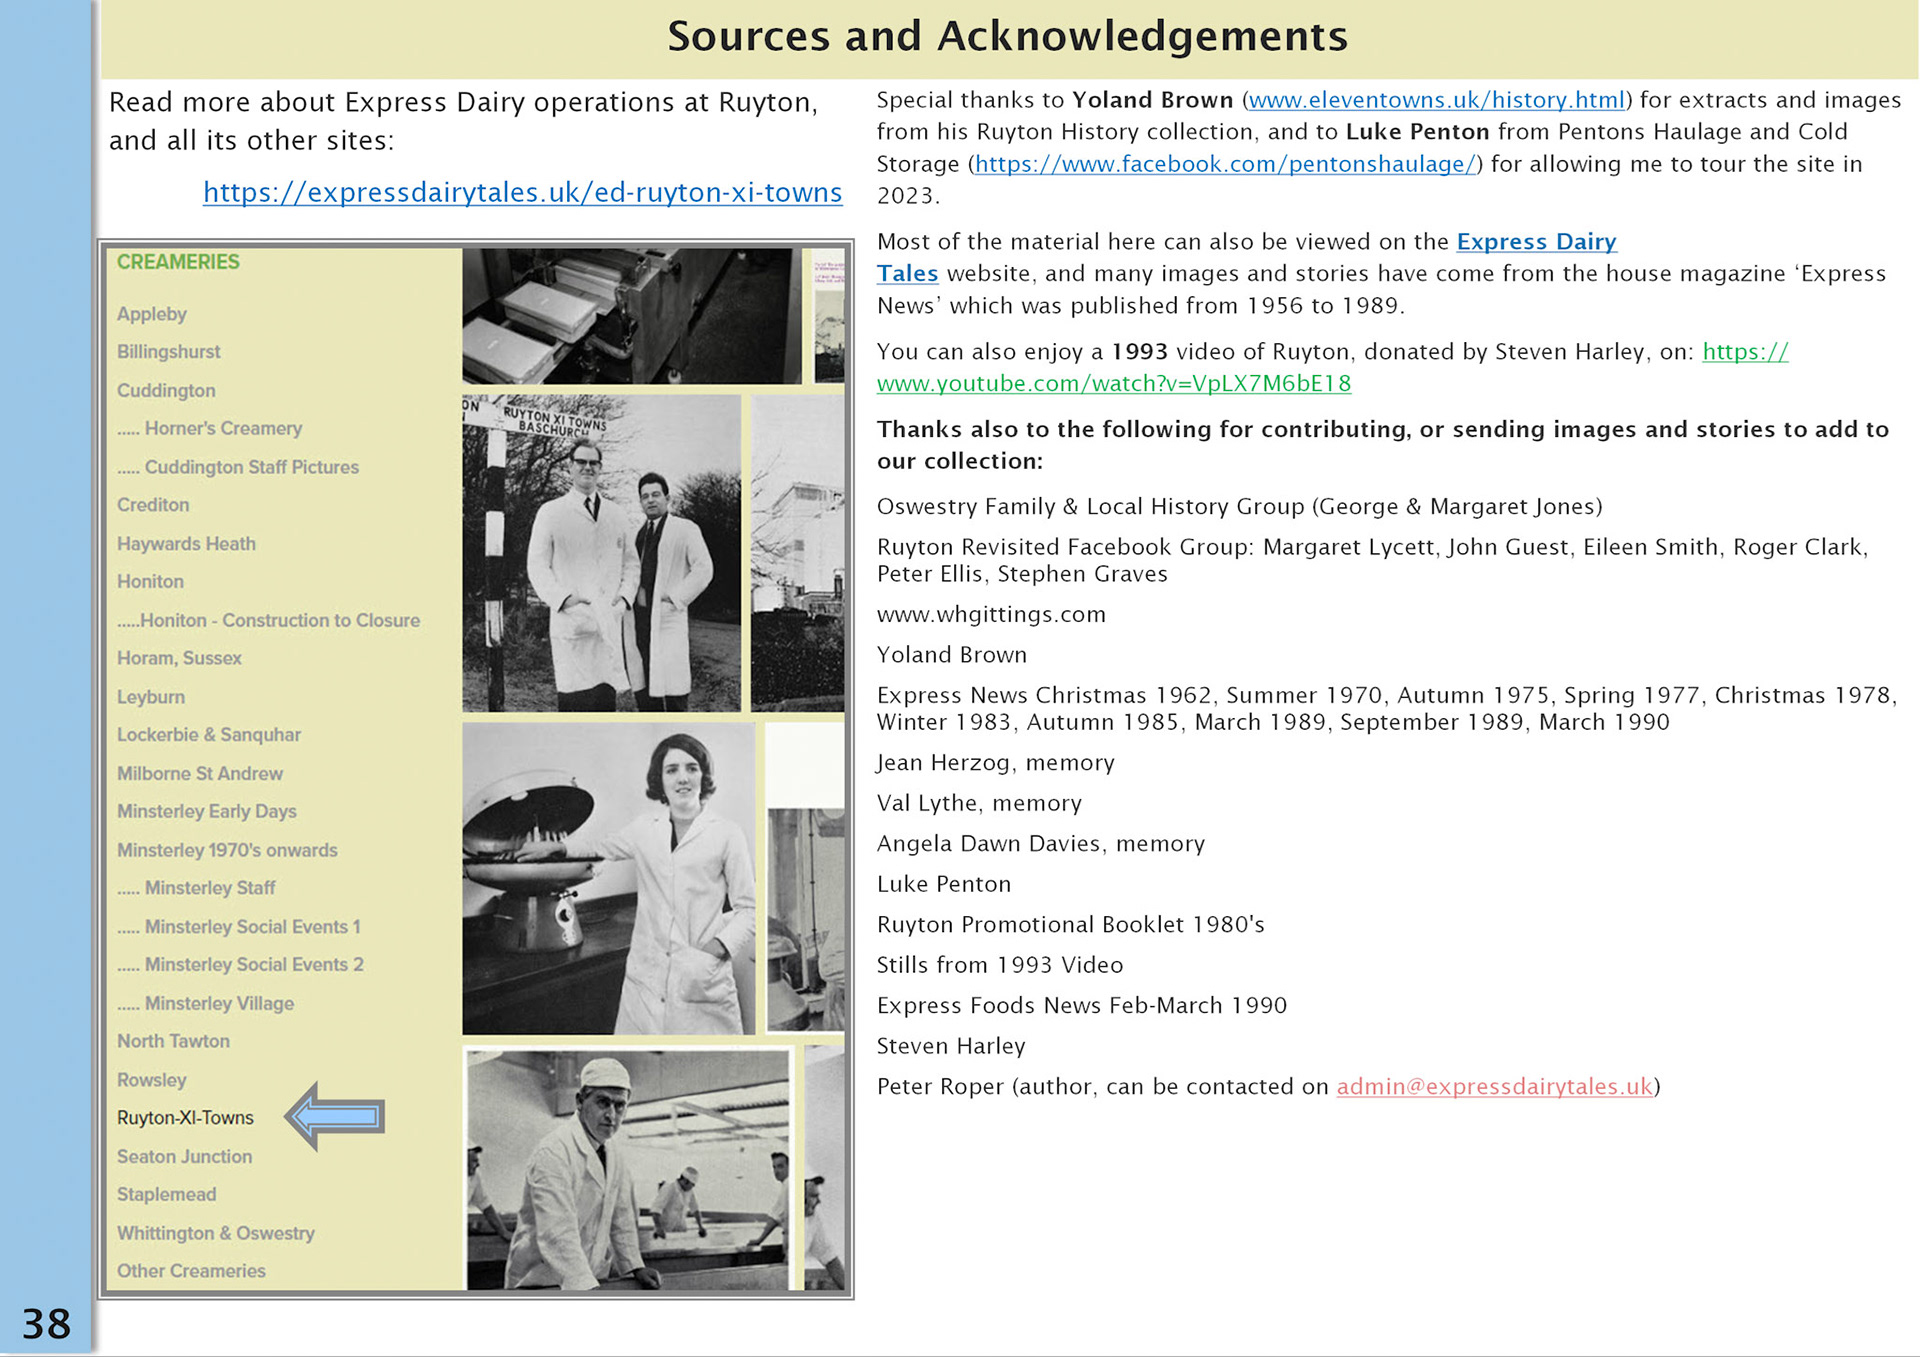This screenshot has height=1357, width=1920.
Task: Select Honiton - Construction to Closure entry
Action: (279, 620)
